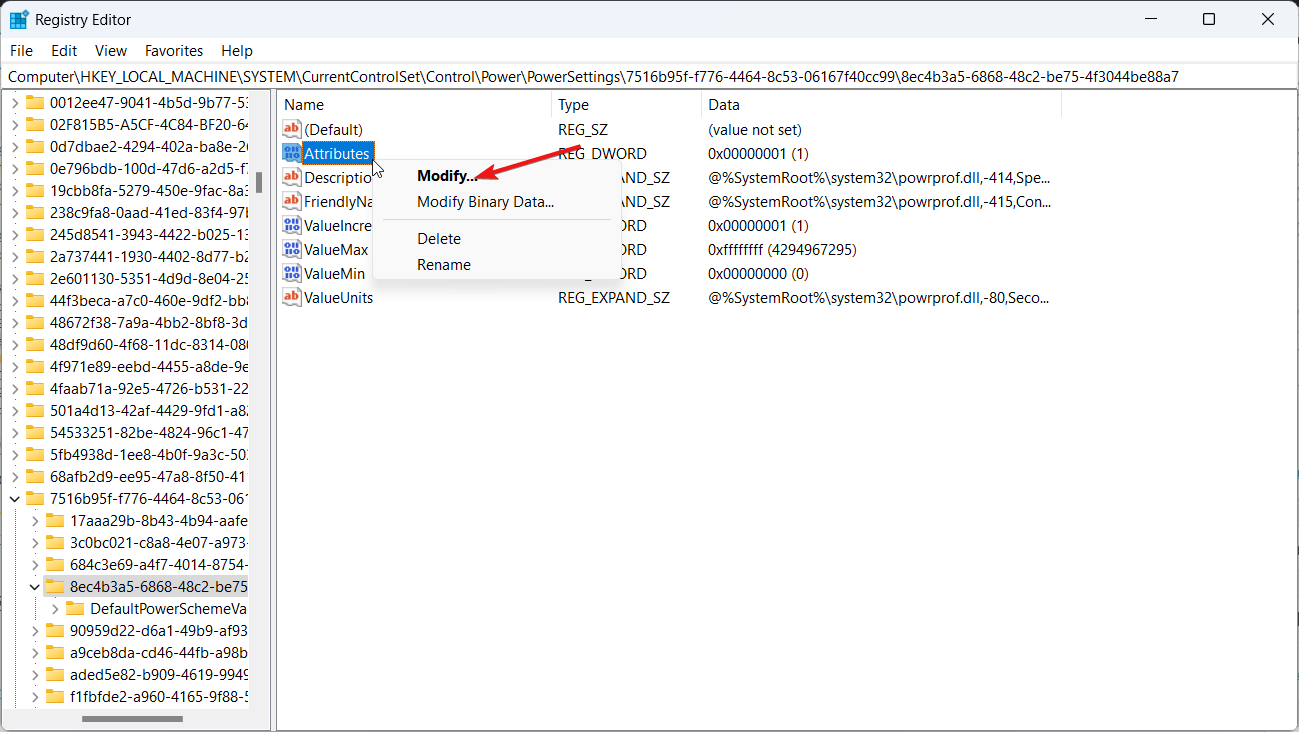Click the tree pane vertical scrollbar thumb
The image size is (1299, 732).
click(x=259, y=181)
